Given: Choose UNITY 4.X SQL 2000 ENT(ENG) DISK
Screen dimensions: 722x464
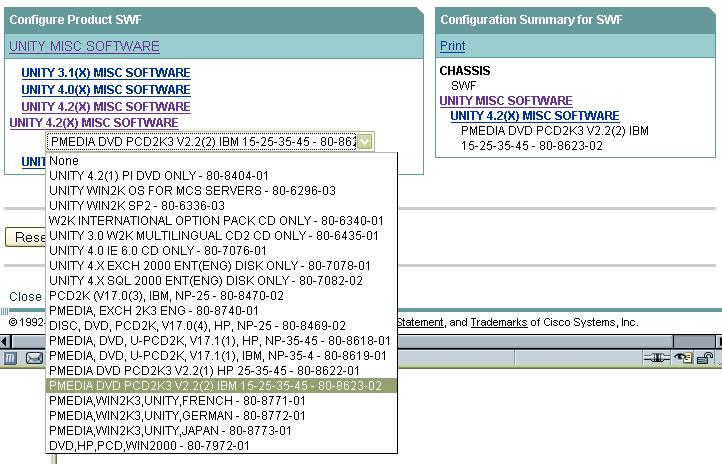Looking at the screenshot, I should [221, 281].
